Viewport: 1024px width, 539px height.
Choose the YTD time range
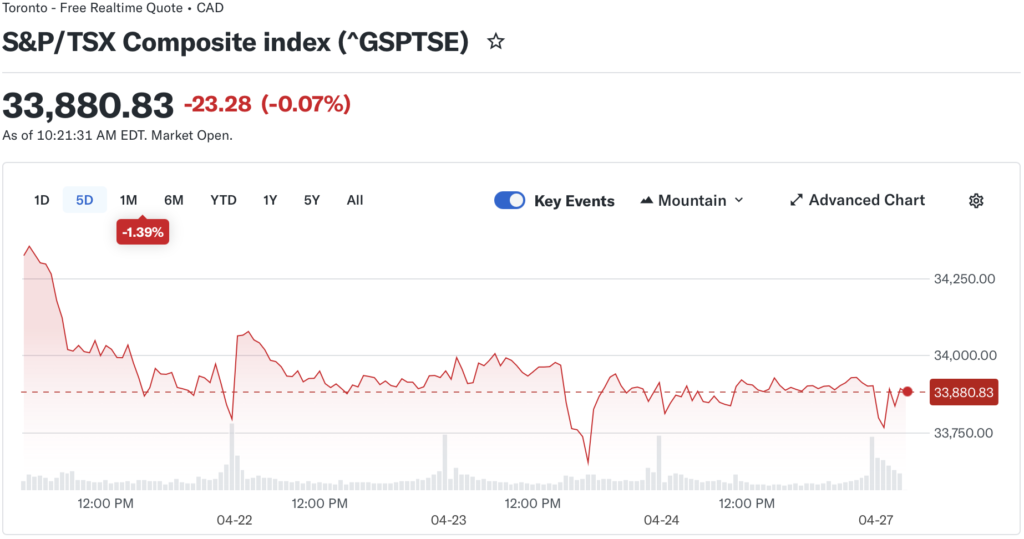point(223,200)
